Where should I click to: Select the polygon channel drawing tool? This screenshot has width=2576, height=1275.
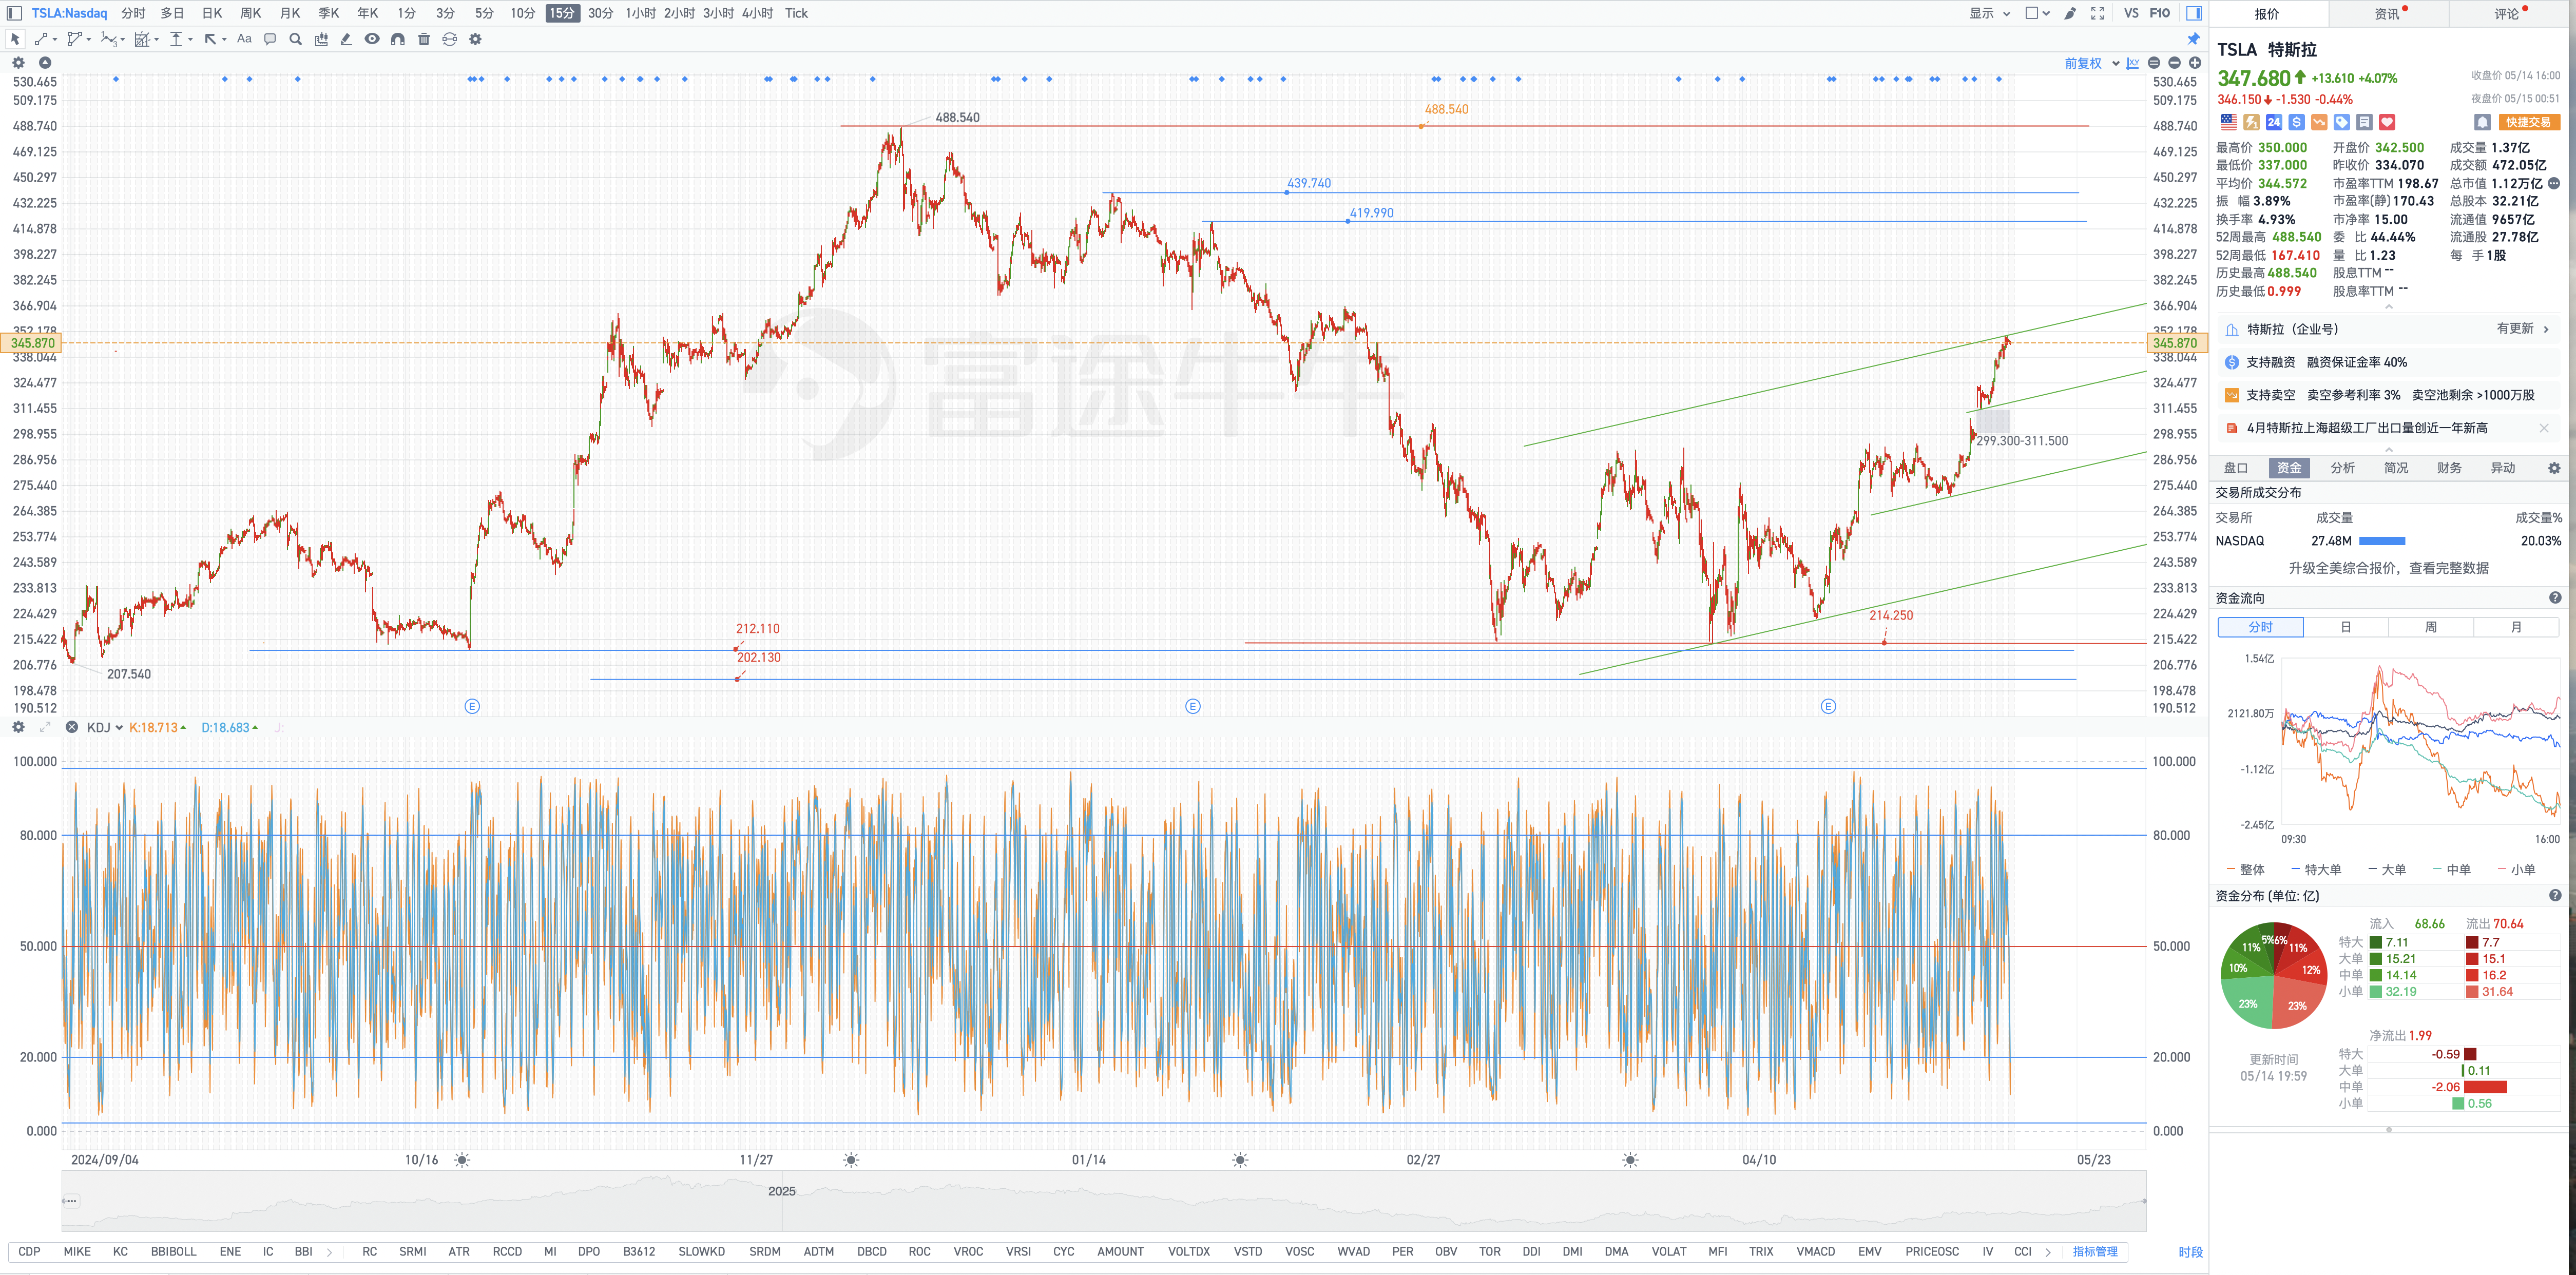coord(74,39)
